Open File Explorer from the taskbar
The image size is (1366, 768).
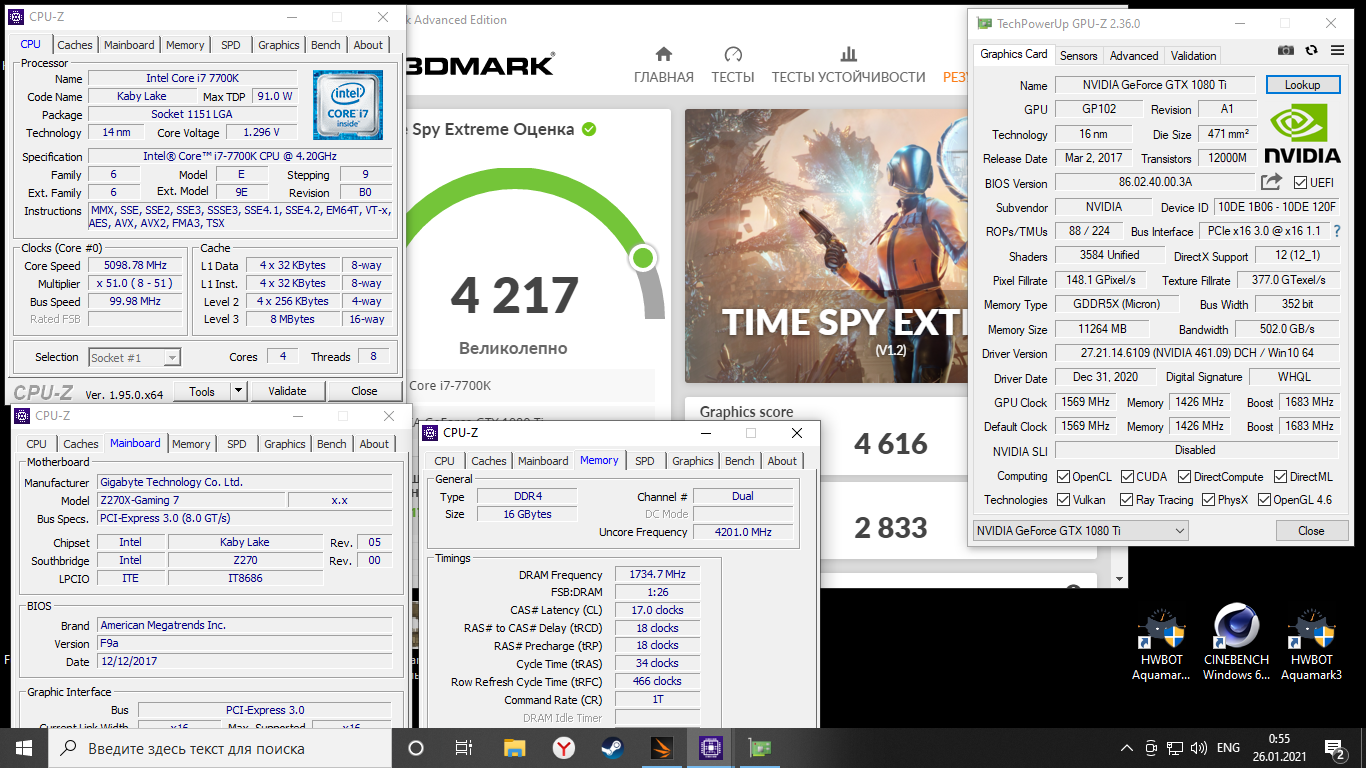click(514, 747)
